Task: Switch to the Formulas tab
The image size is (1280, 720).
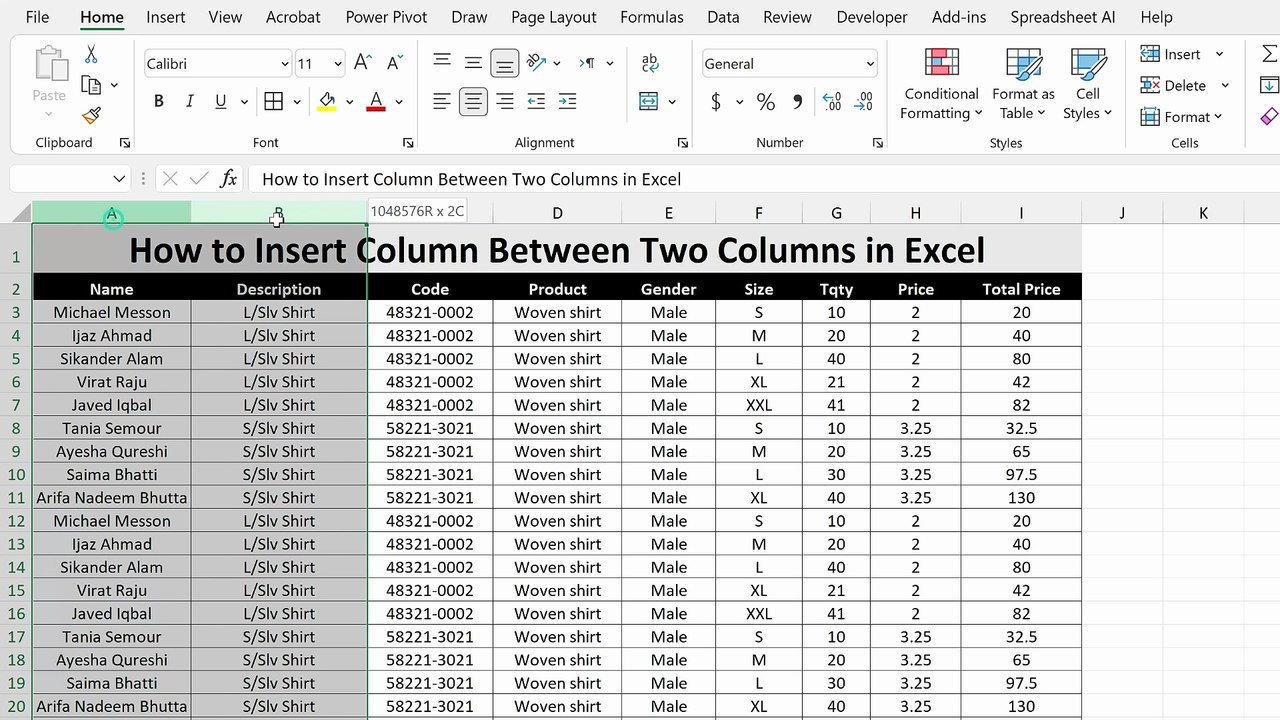Action: tap(652, 17)
